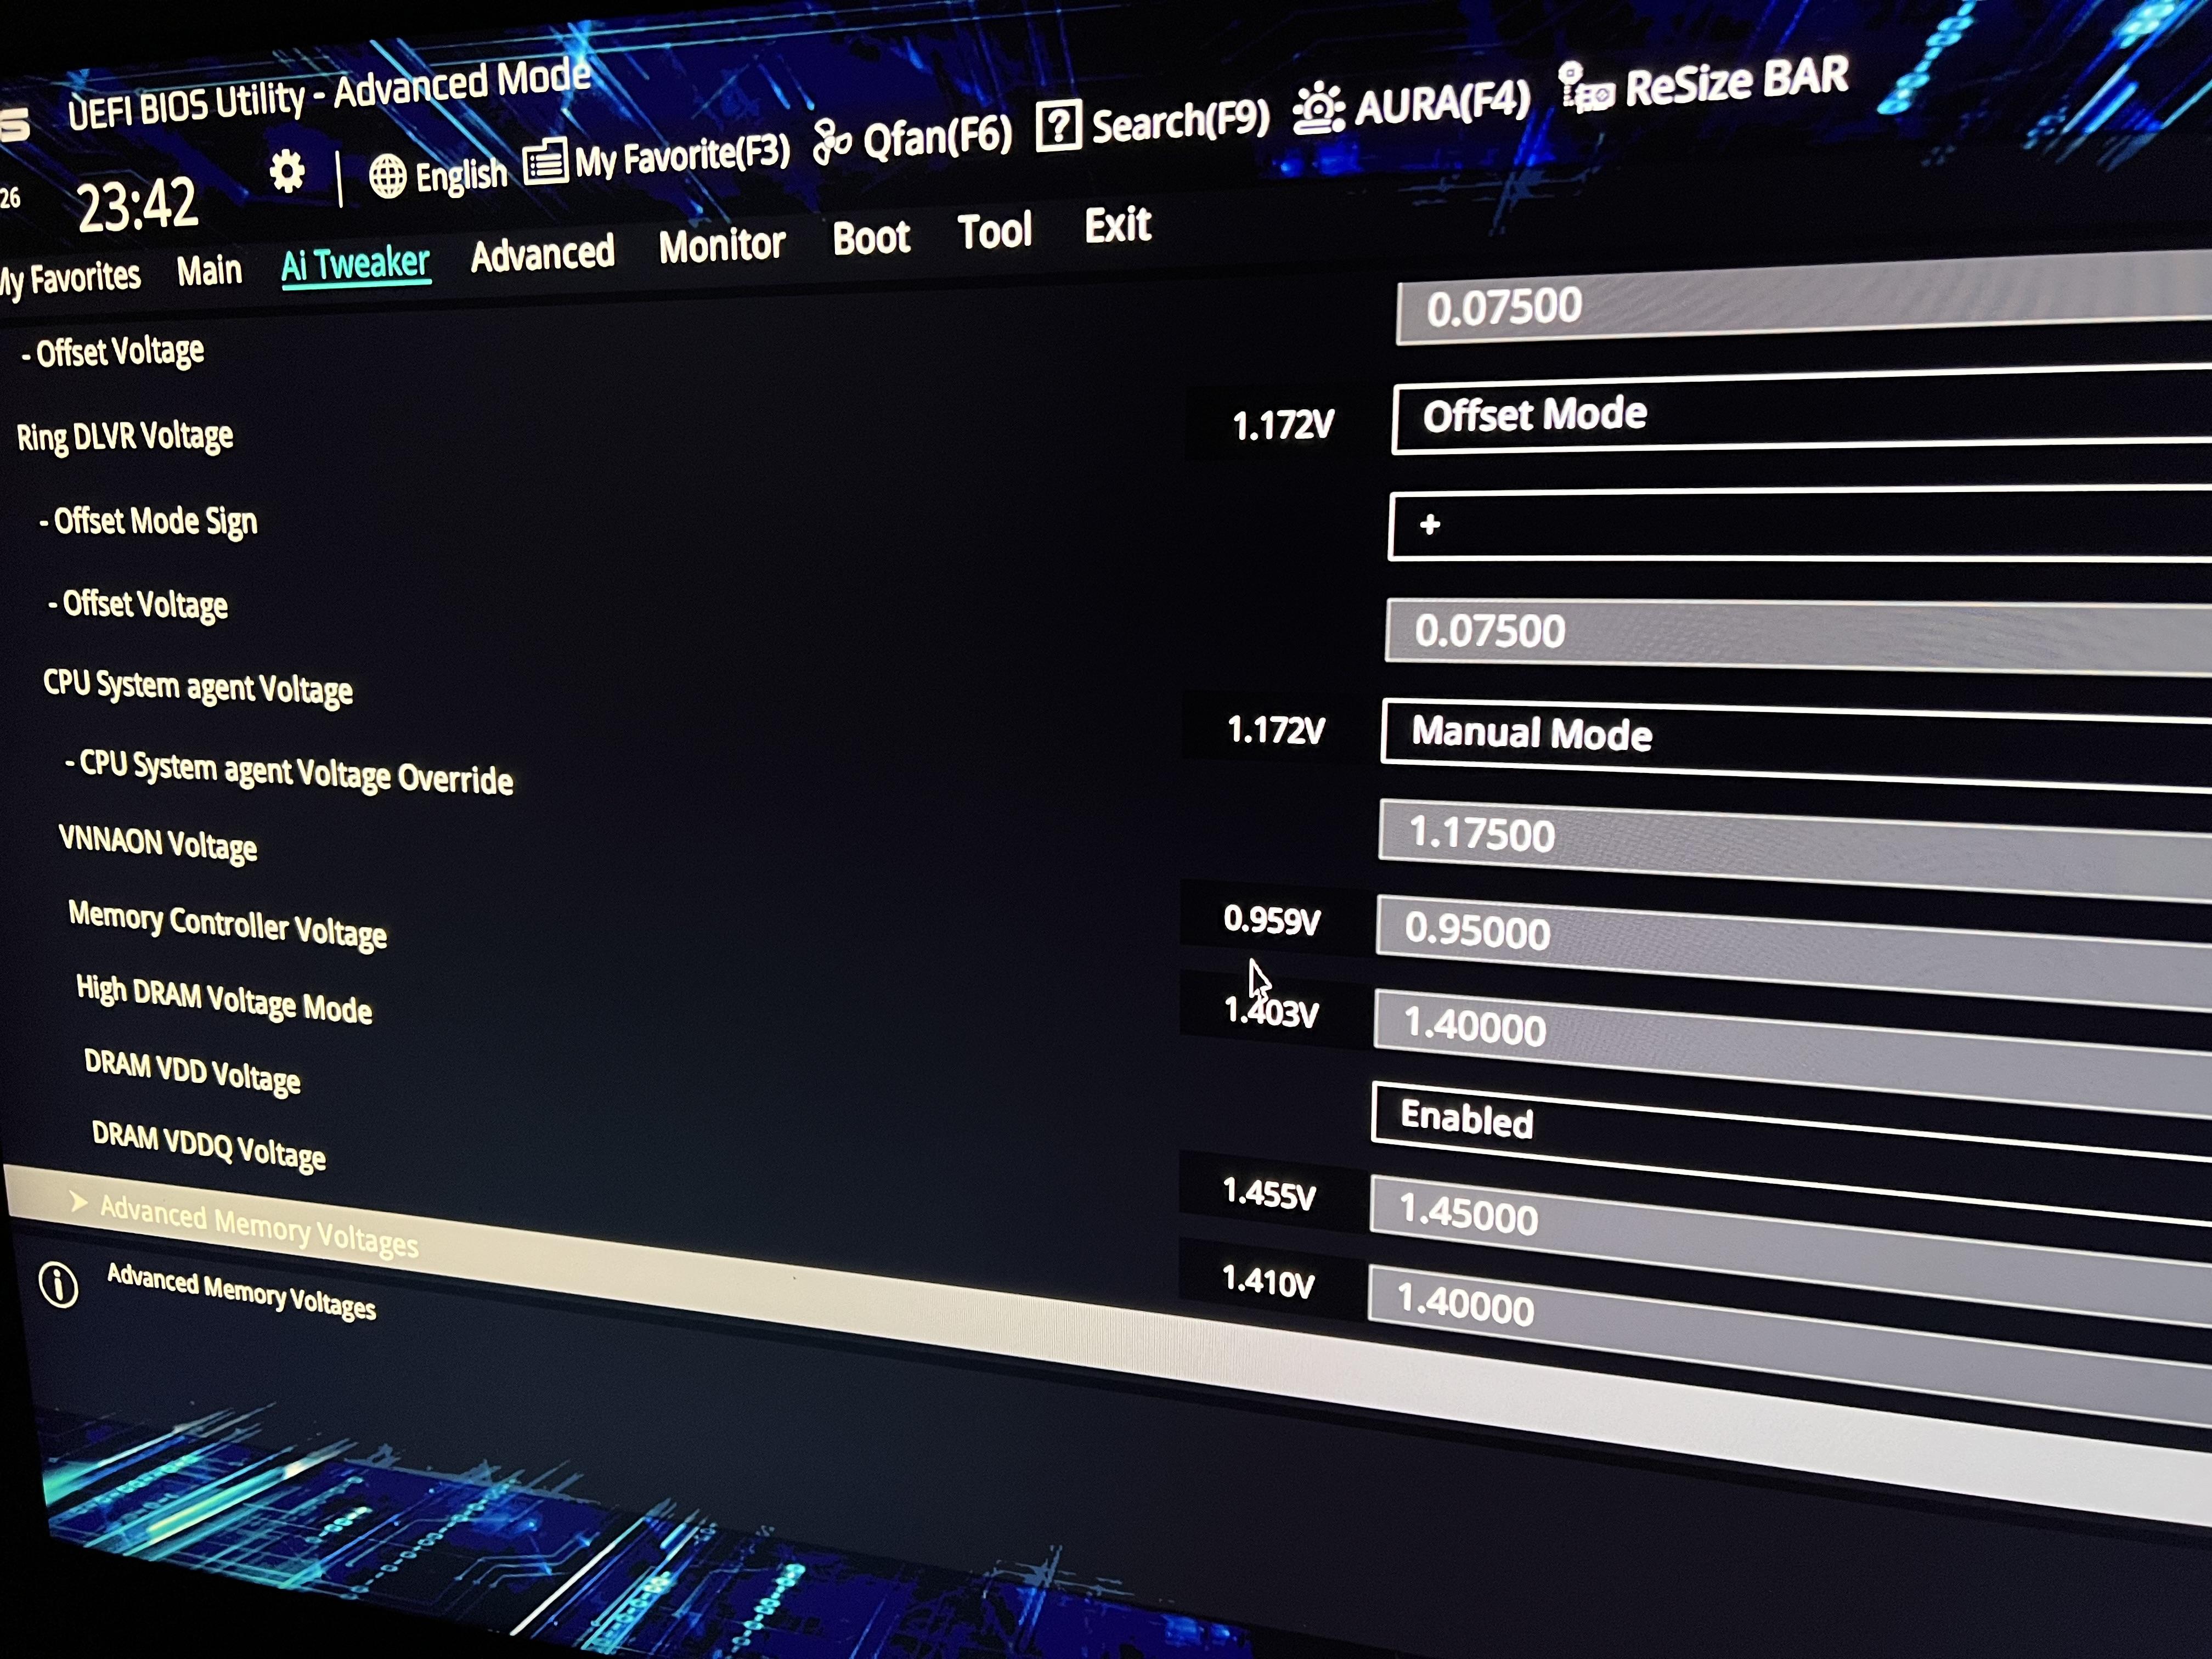The image size is (2212, 1659).
Task: Click the Qfan fan icon
Action: pyautogui.click(x=831, y=141)
